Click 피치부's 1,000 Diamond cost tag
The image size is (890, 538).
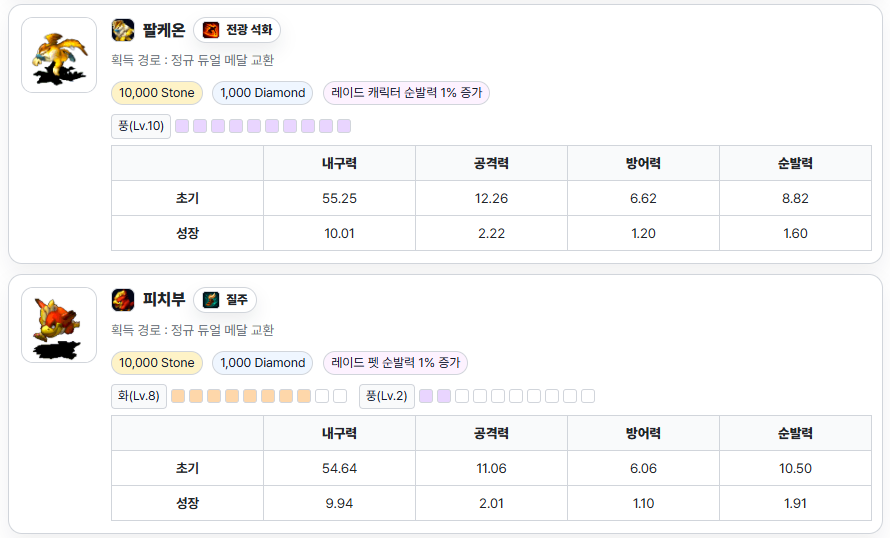point(262,363)
